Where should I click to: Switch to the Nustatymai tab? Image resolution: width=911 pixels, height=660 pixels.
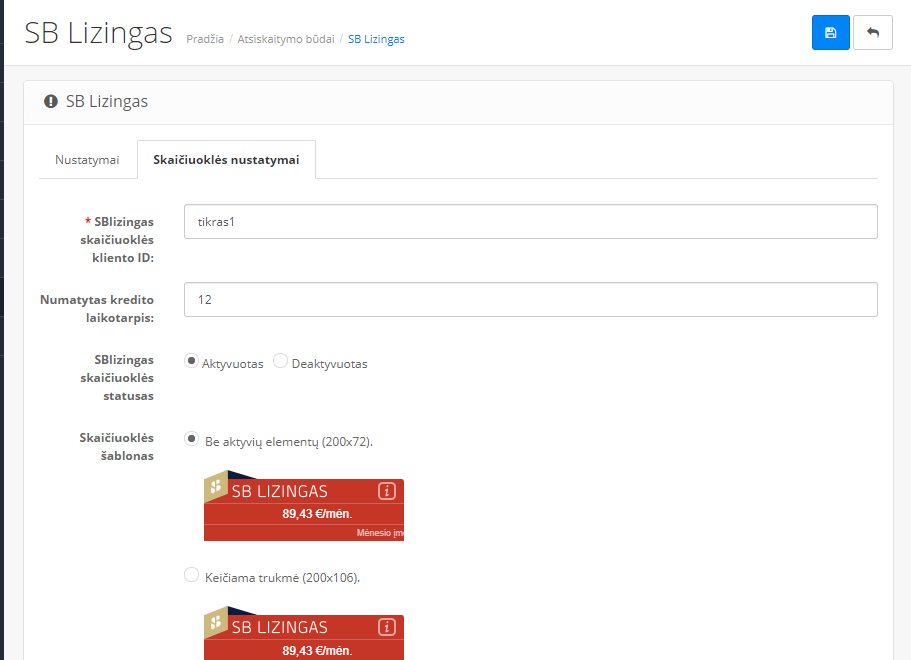[x=87, y=160]
